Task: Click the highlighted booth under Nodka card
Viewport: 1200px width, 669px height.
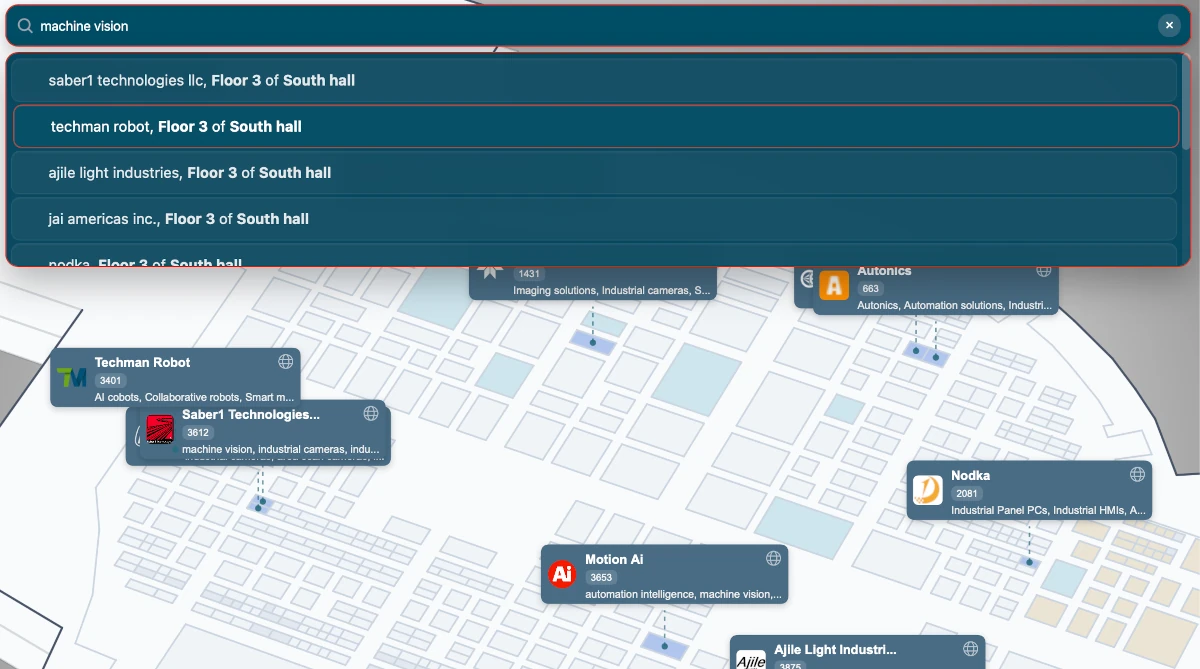Action: pos(1028,563)
